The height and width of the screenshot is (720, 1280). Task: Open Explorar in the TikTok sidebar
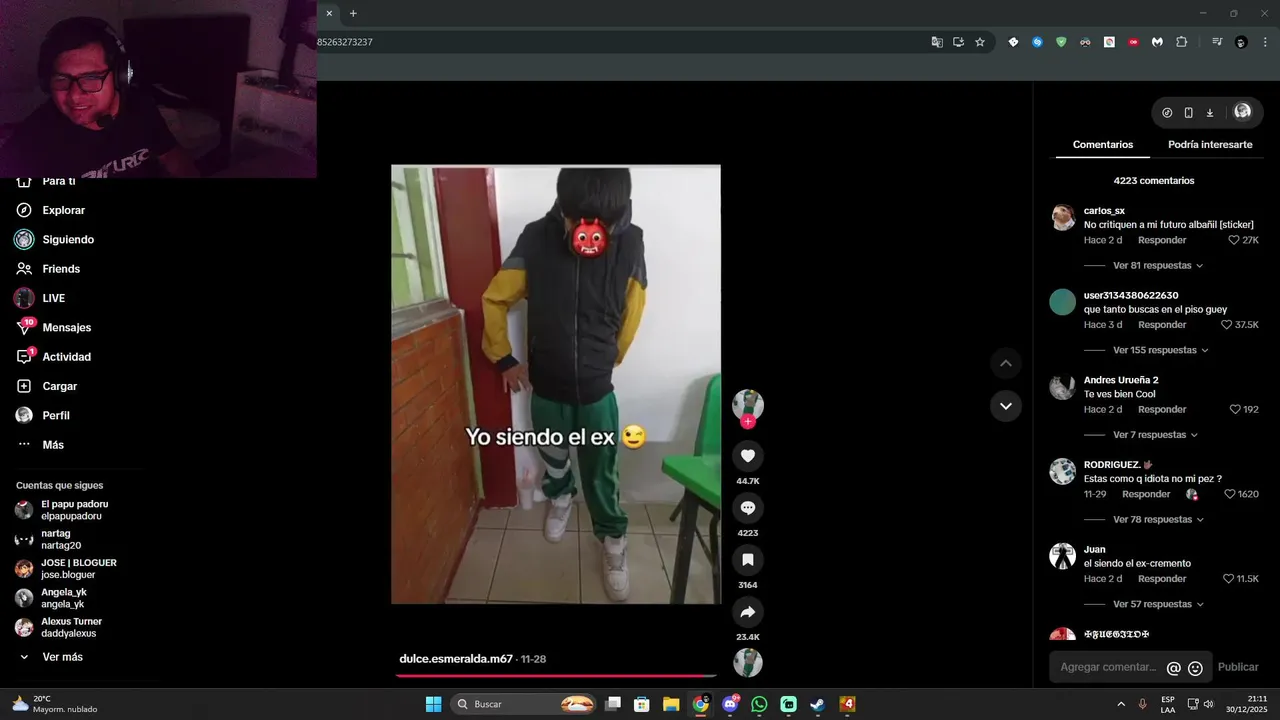(x=51, y=210)
